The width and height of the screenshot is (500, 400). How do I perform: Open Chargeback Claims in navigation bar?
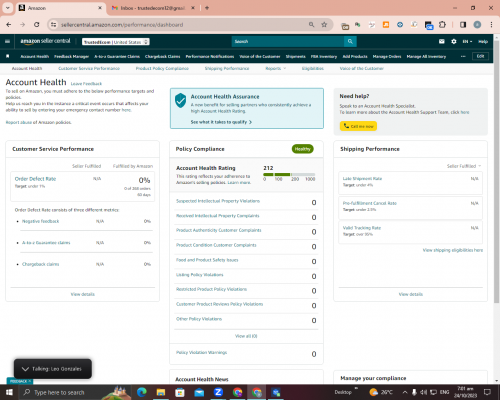[x=162, y=56]
